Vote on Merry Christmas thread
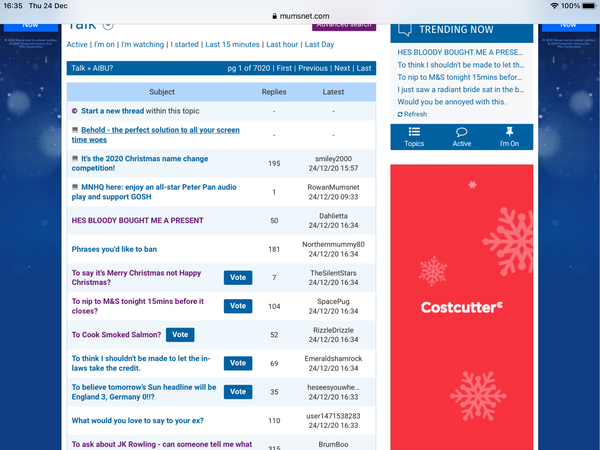 coord(238,277)
